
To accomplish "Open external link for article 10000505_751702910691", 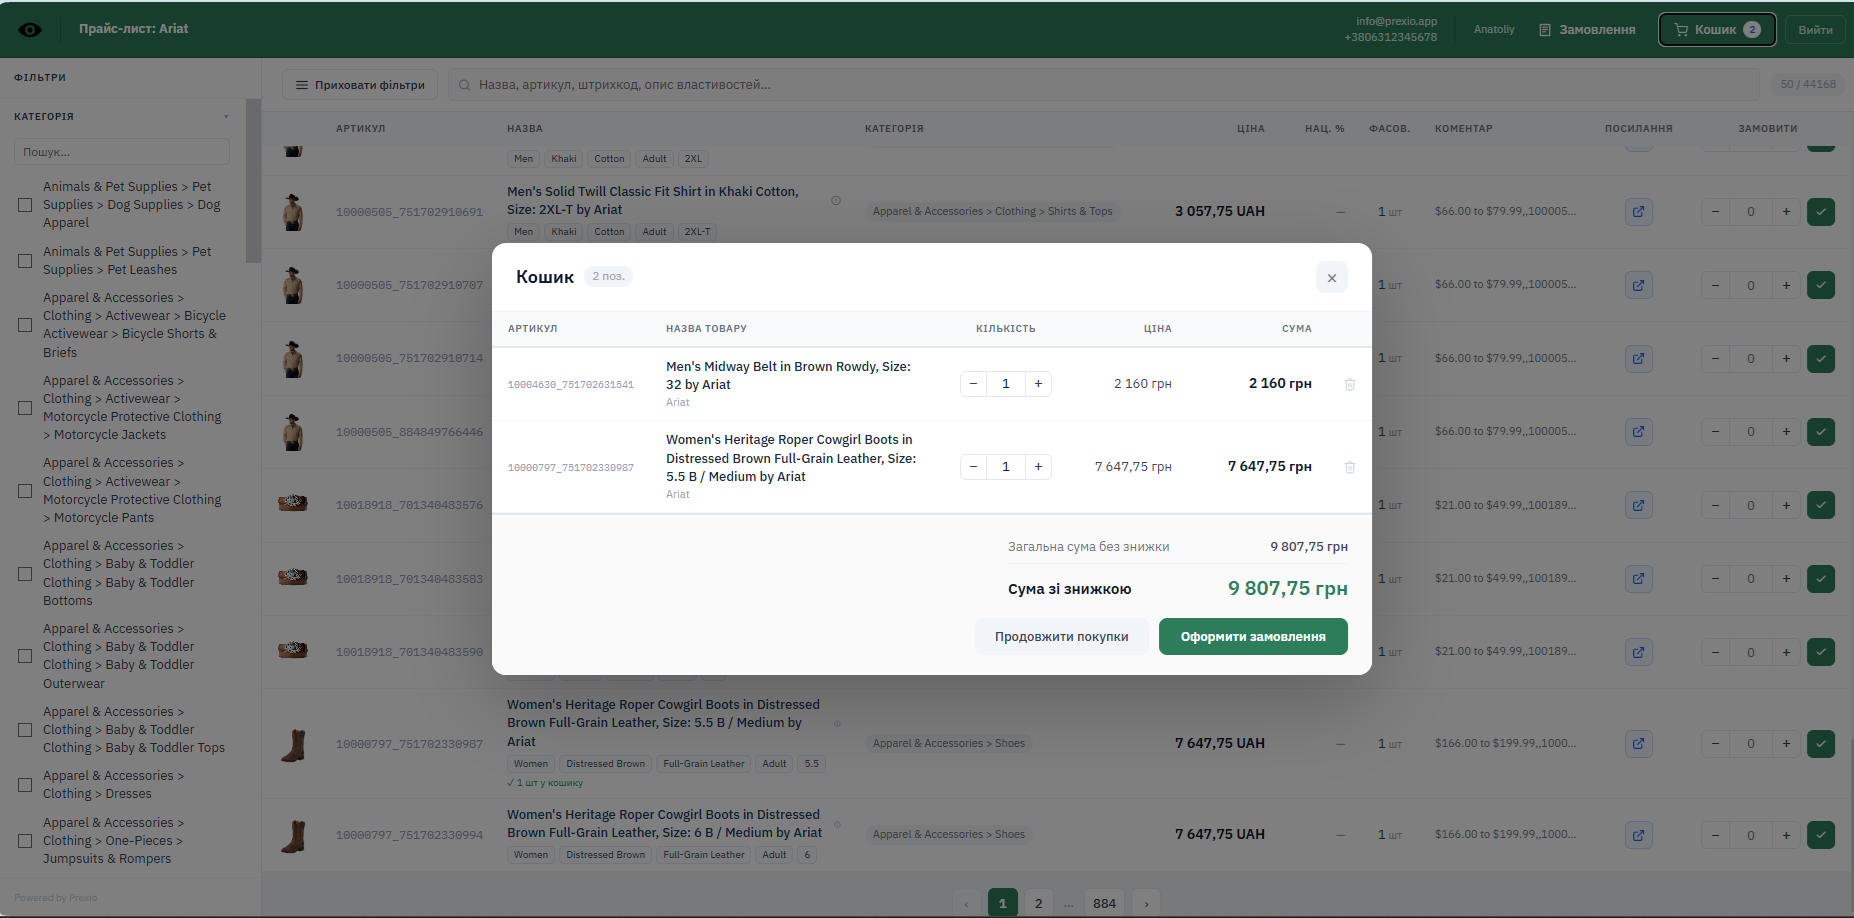I will [x=1639, y=212].
